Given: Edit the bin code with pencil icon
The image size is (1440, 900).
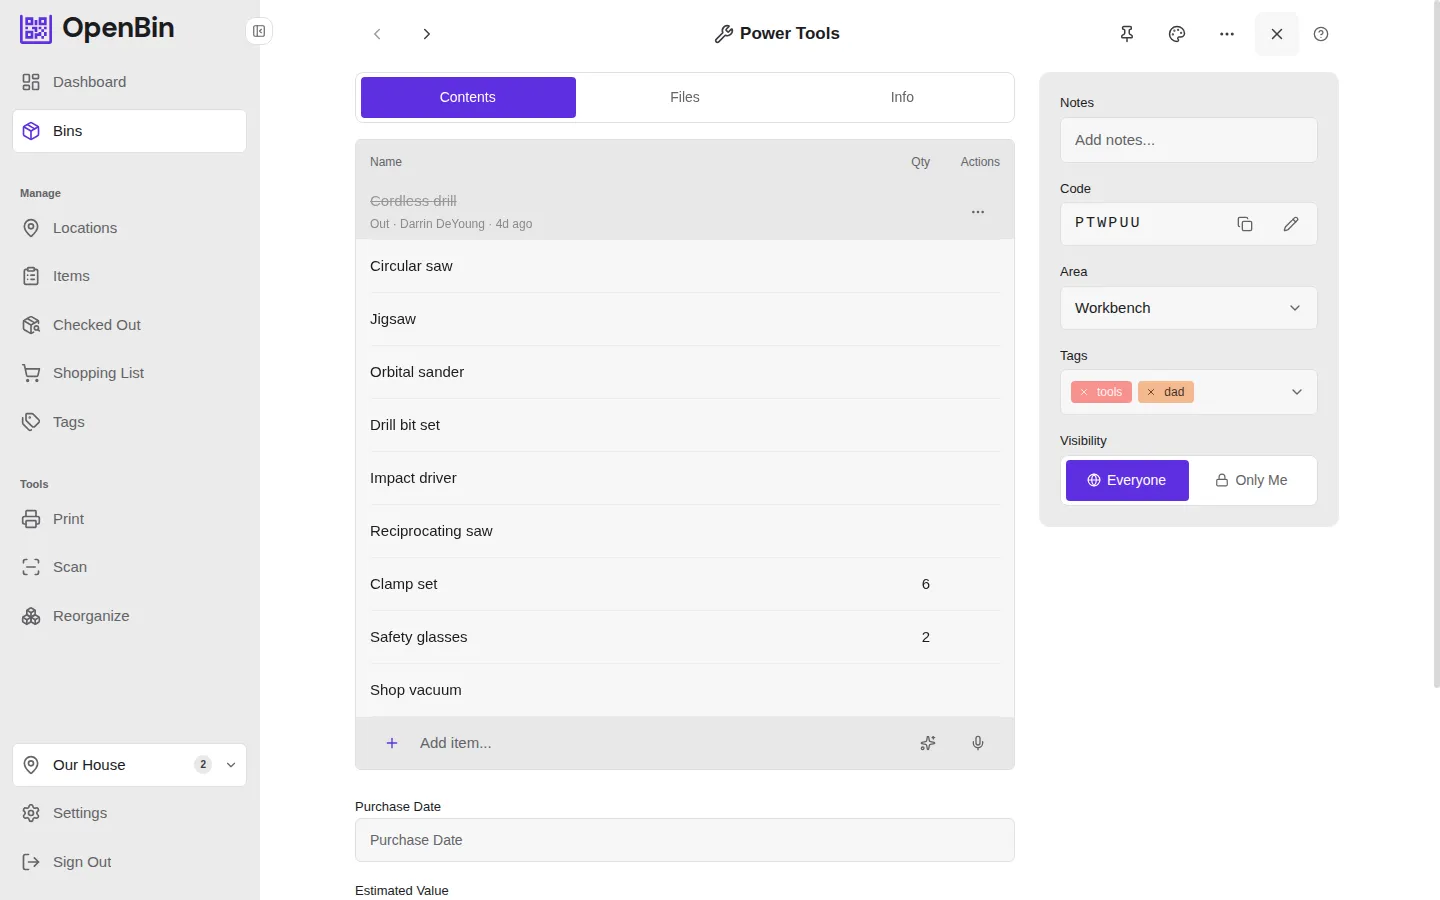Looking at the screenshot, I should 1291,224.
